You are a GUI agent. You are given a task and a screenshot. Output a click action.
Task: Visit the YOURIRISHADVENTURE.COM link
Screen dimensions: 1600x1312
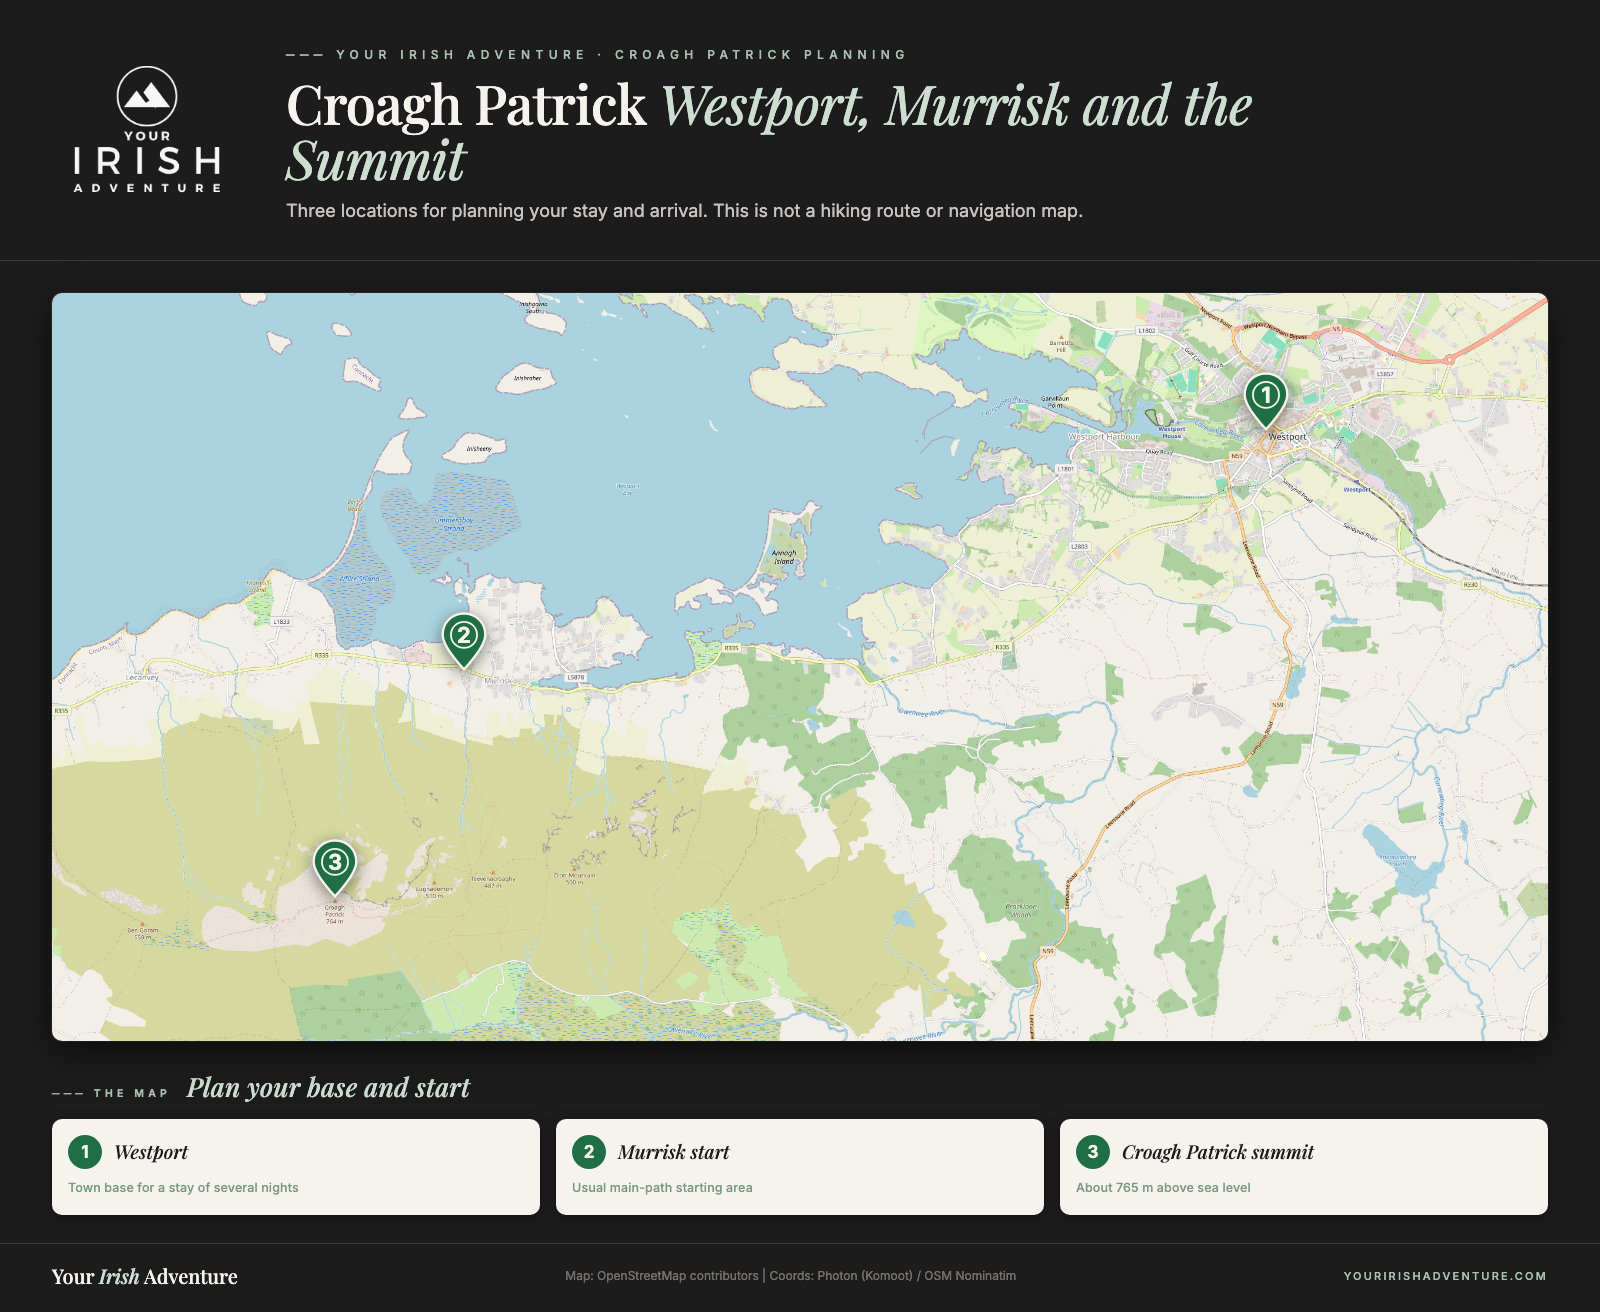1445,1276
